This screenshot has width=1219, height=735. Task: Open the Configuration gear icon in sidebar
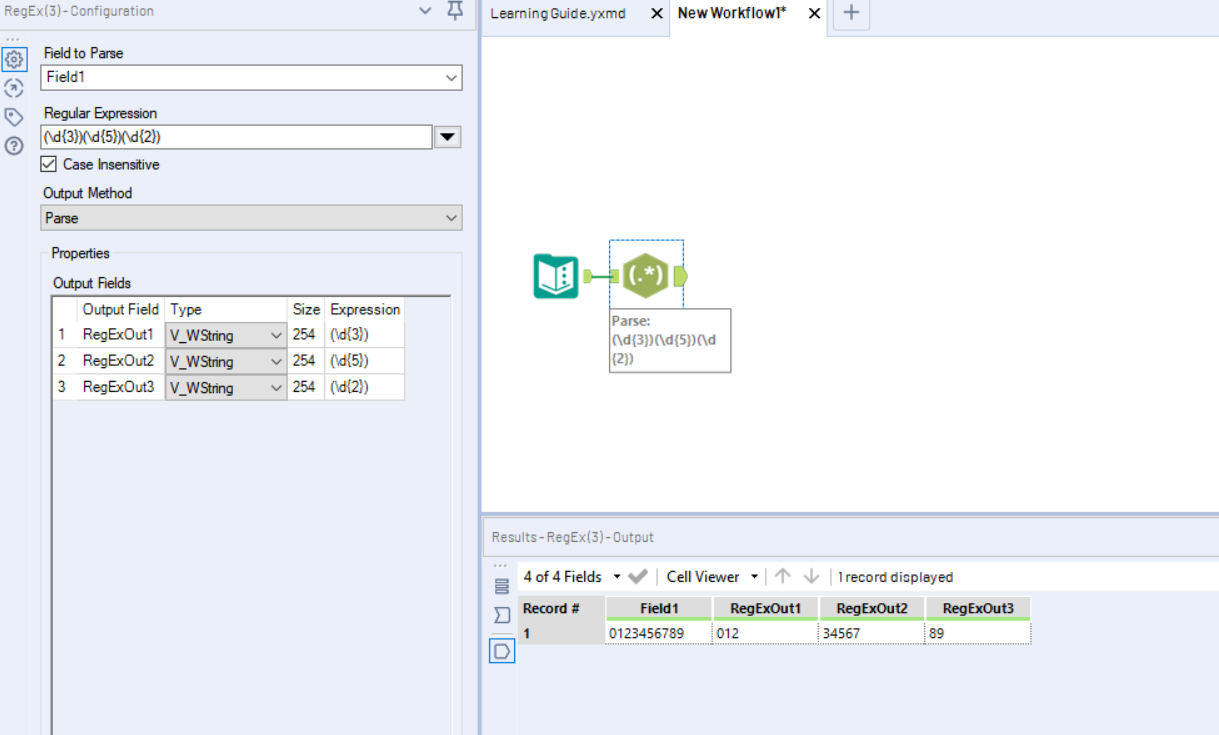pos(15,58)
